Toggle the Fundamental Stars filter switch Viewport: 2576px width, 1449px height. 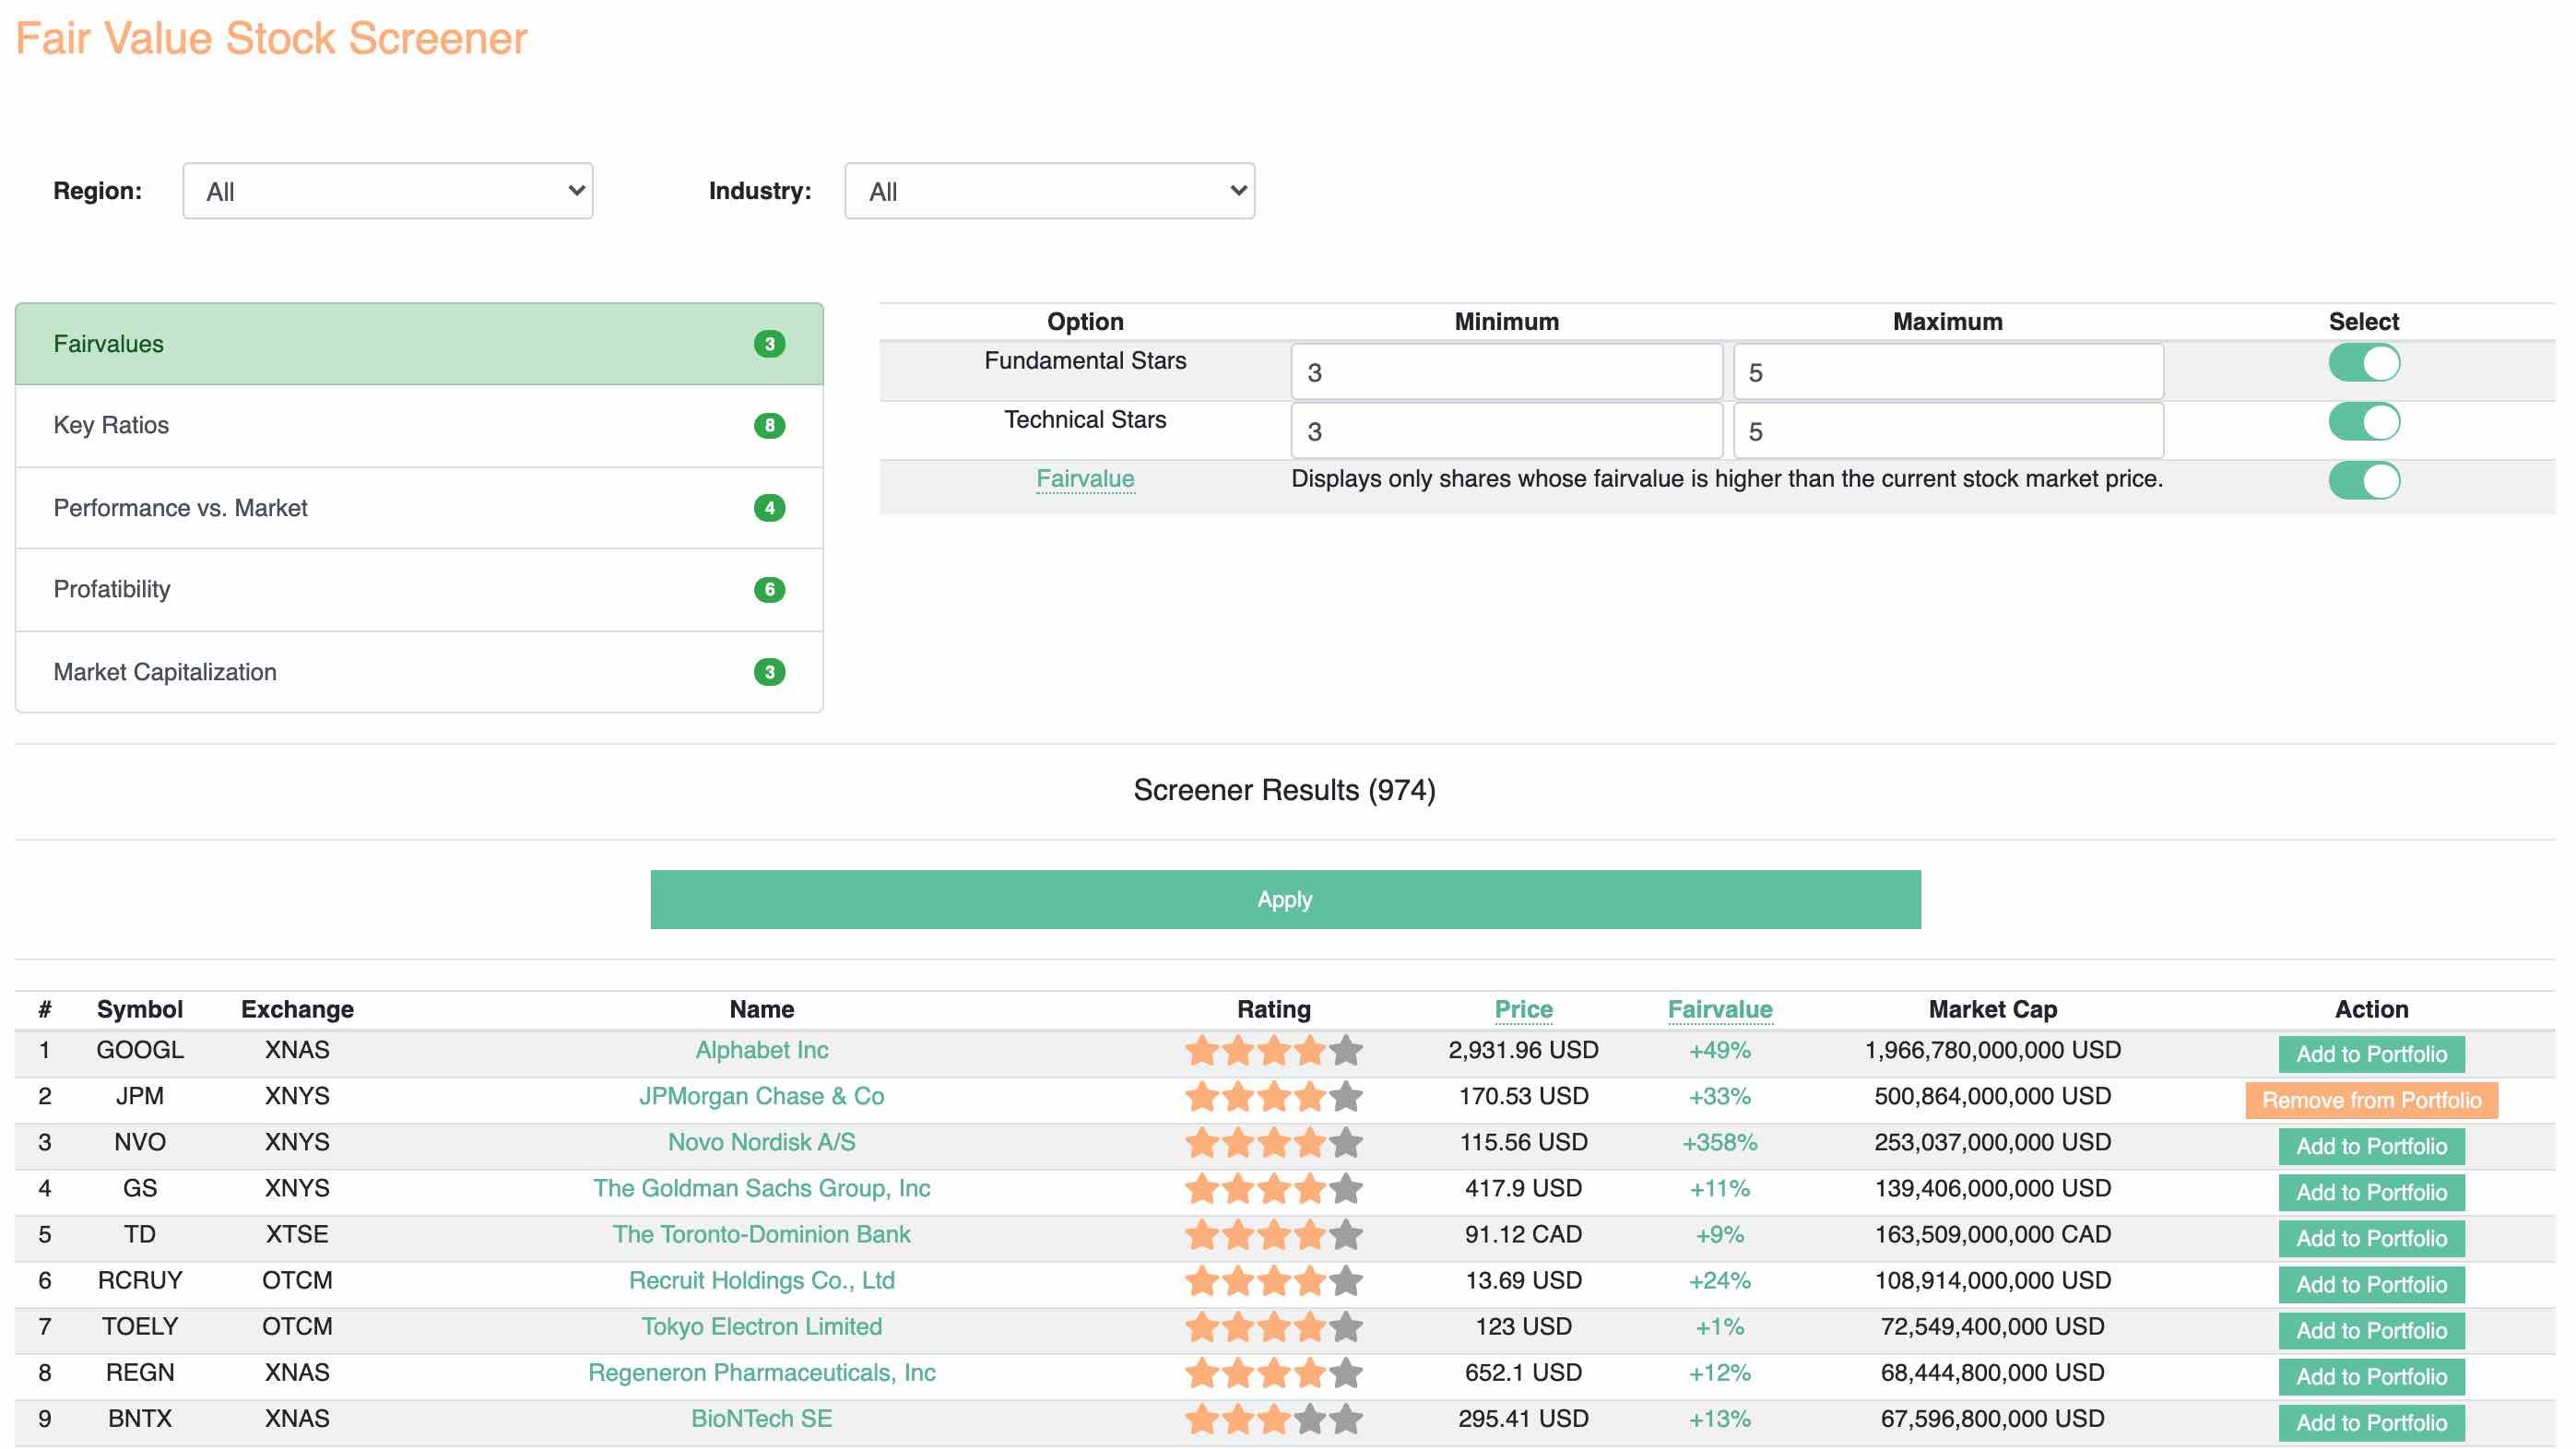click(x=2363, y=363)
